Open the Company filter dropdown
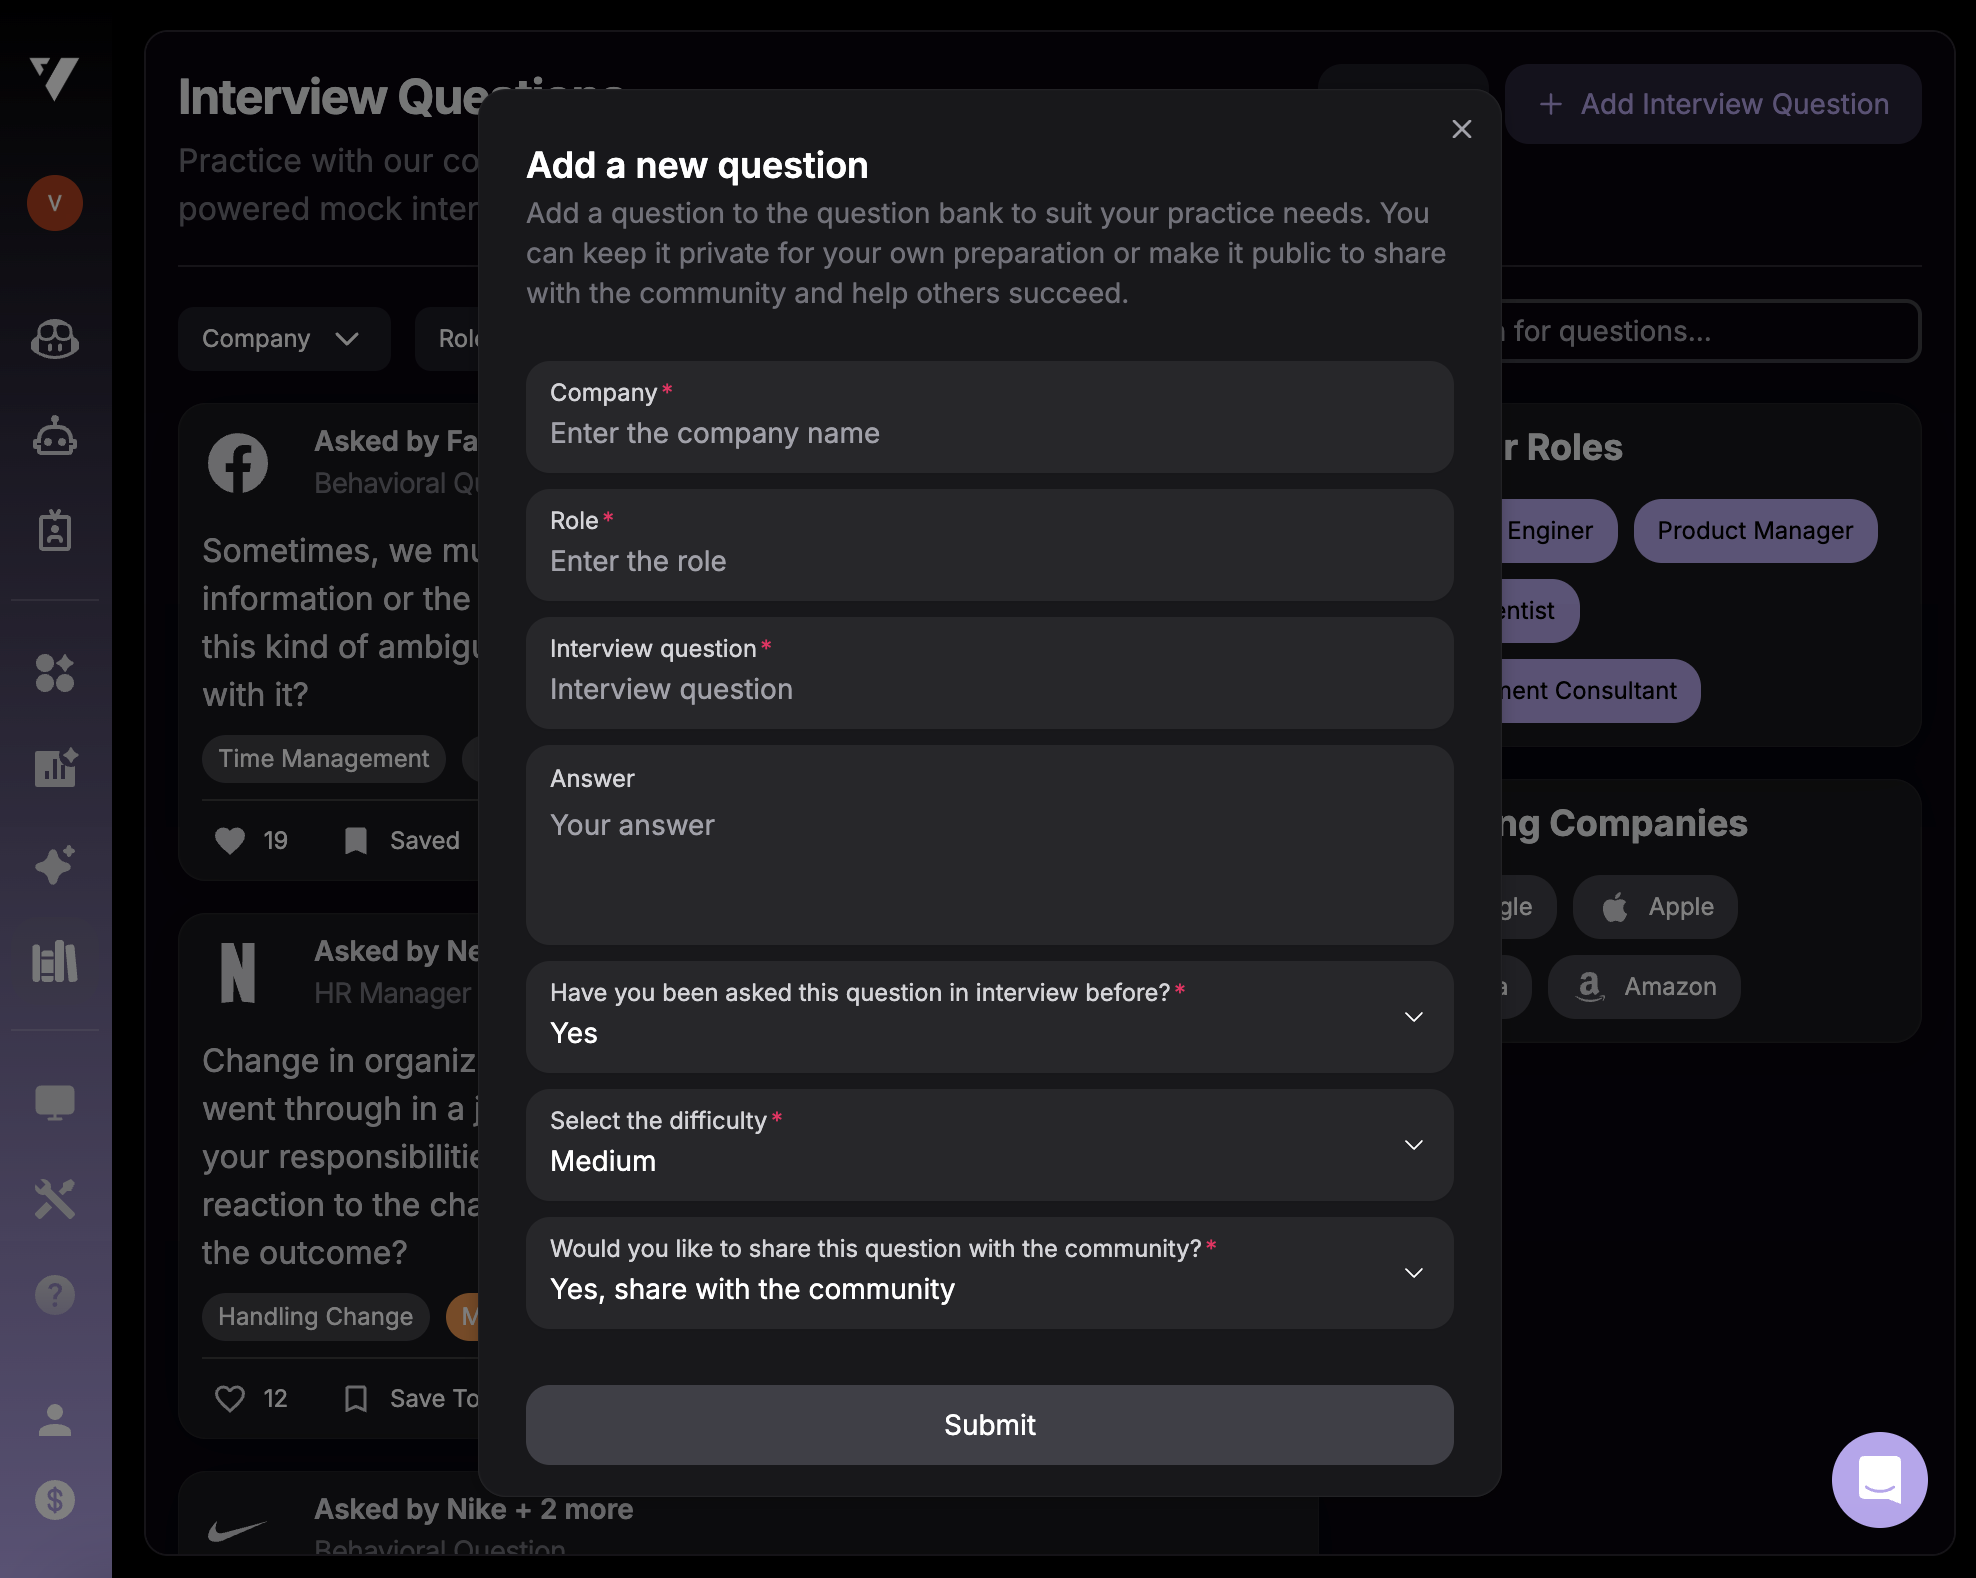 coord(284,338)
